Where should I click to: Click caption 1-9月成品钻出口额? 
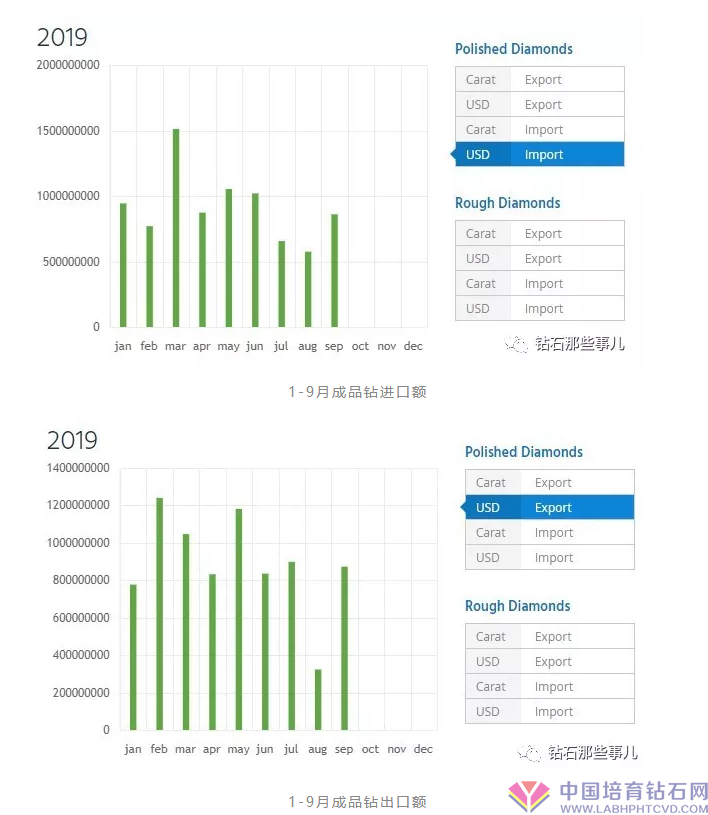click(358, 801)
